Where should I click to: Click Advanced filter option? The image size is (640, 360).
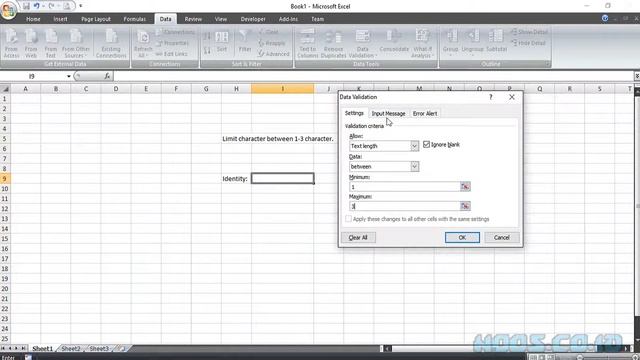pyautogui.click(x=274, y=54)
